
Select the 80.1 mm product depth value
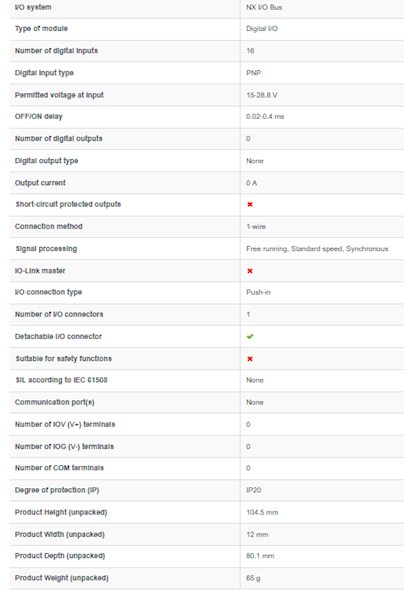click(x=260, y=556)
